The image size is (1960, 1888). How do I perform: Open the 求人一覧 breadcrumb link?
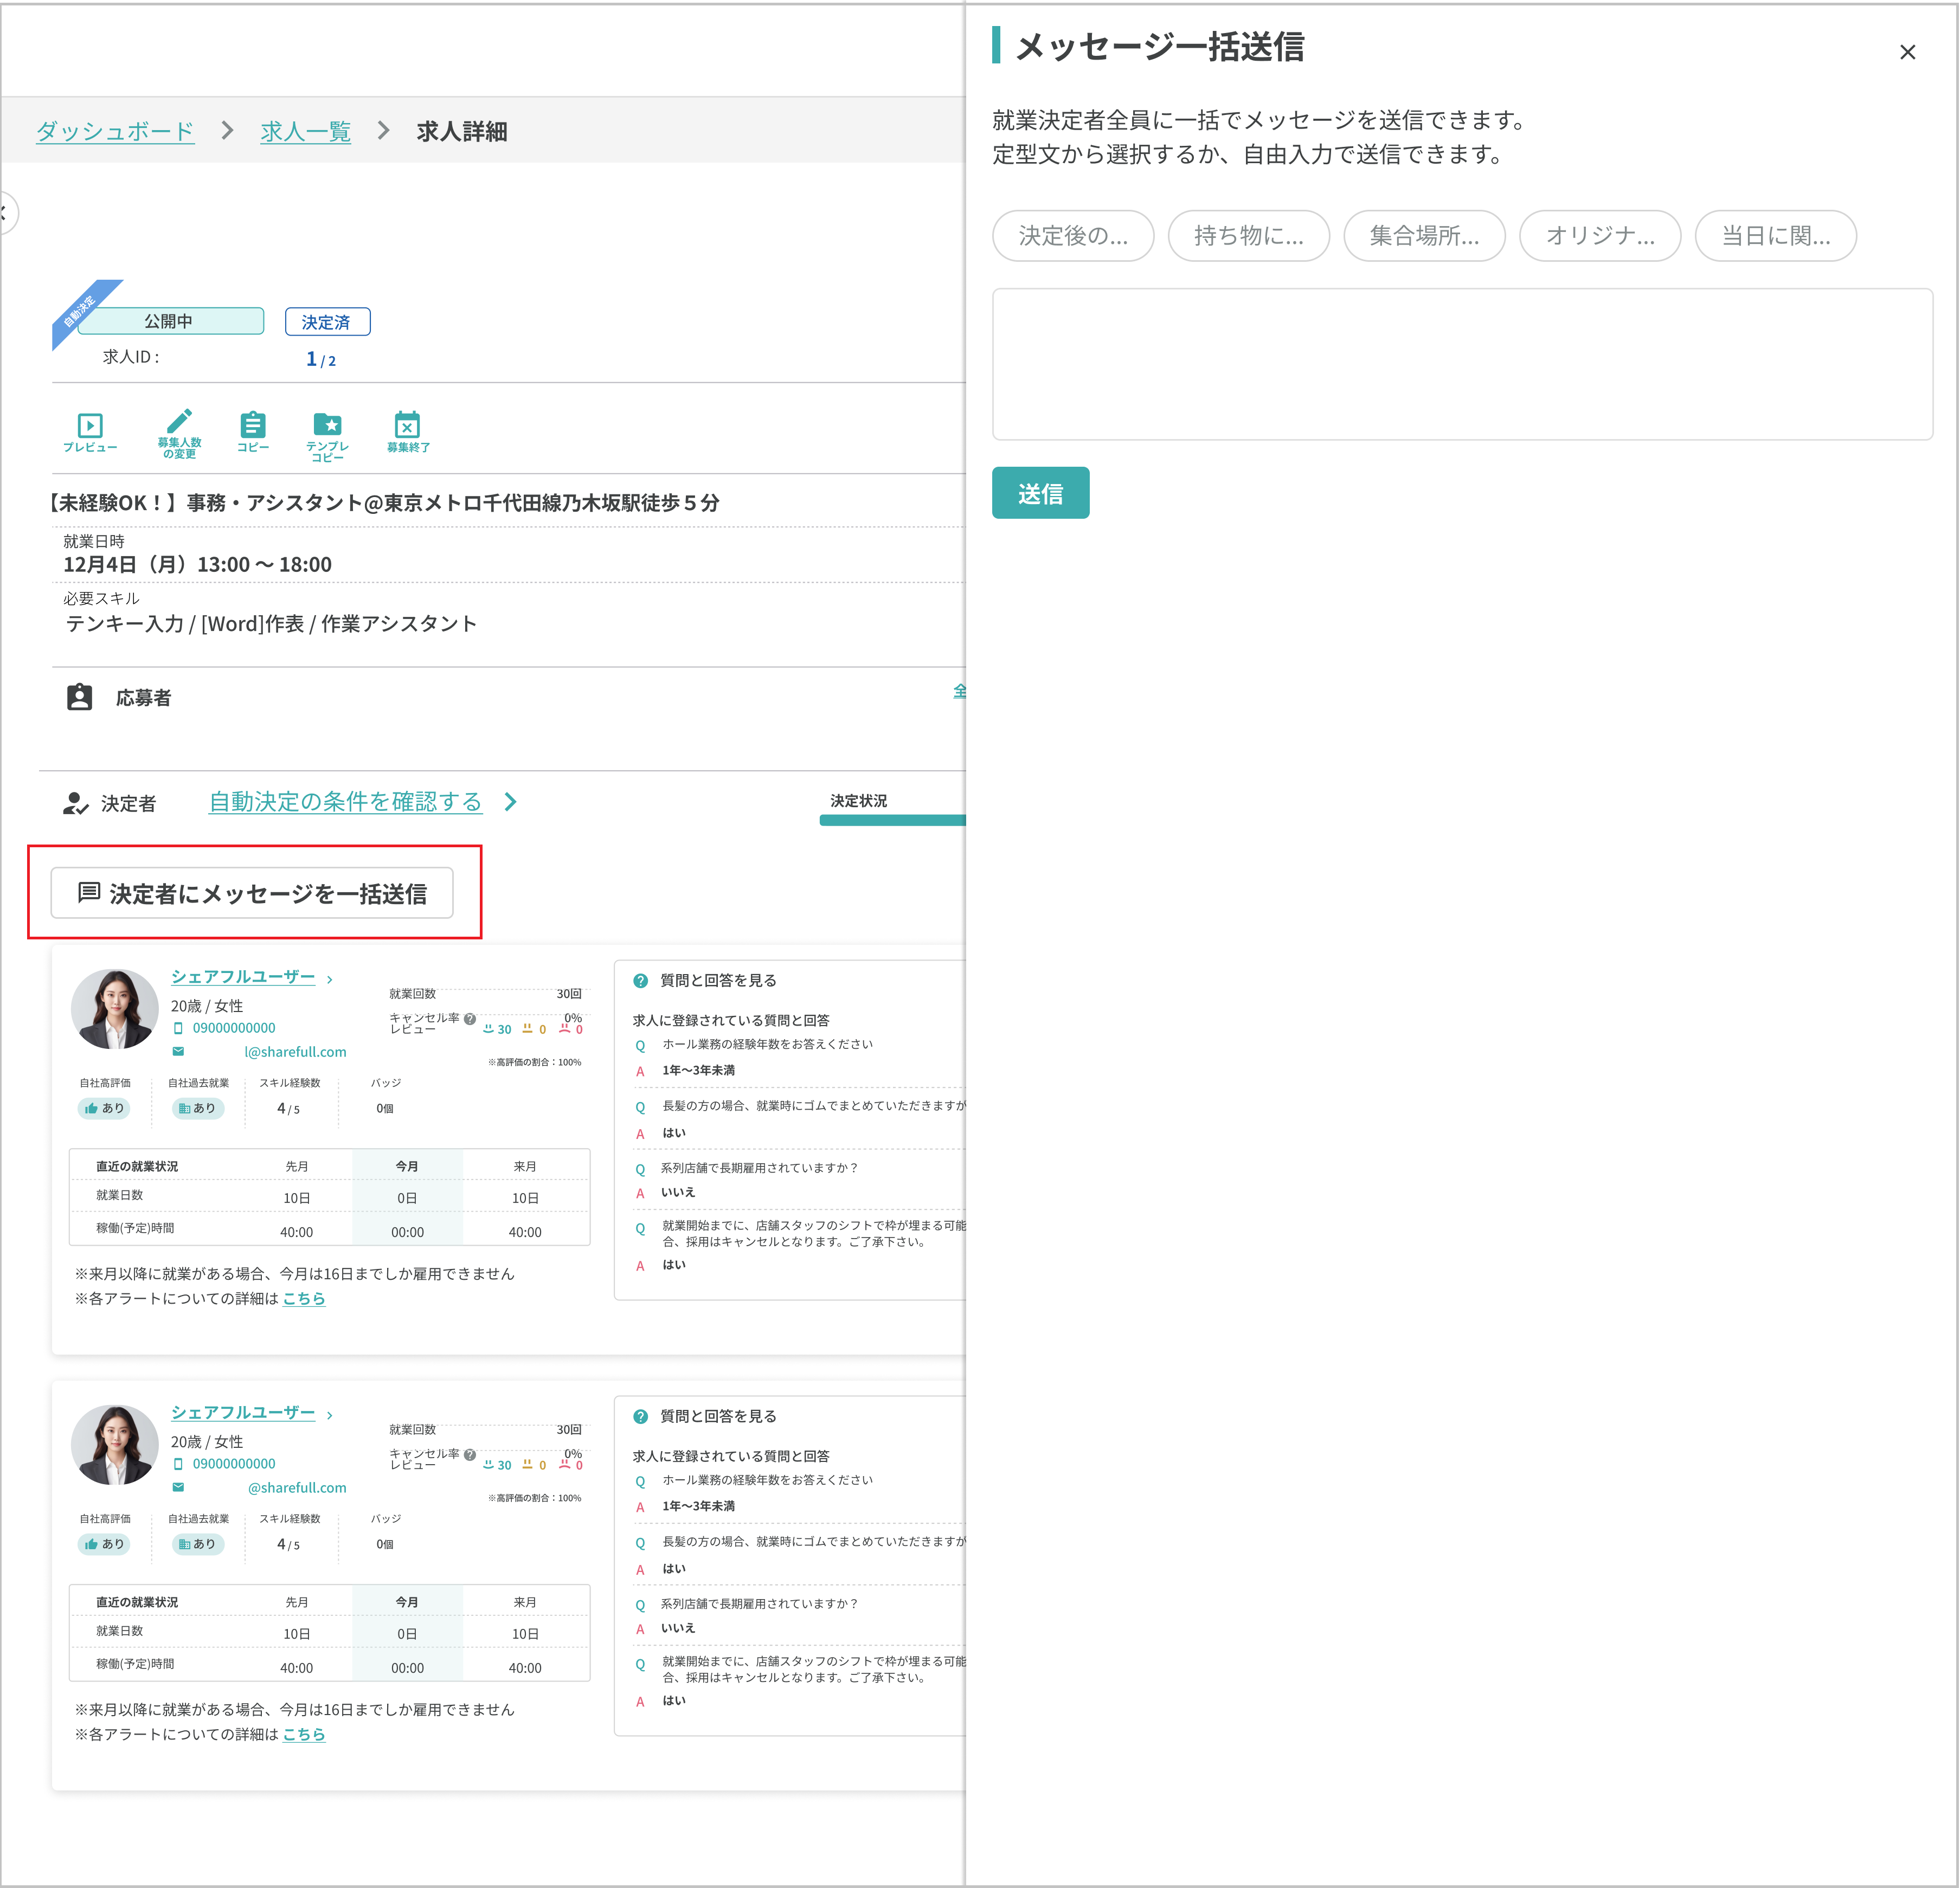[x=305, y=131]
